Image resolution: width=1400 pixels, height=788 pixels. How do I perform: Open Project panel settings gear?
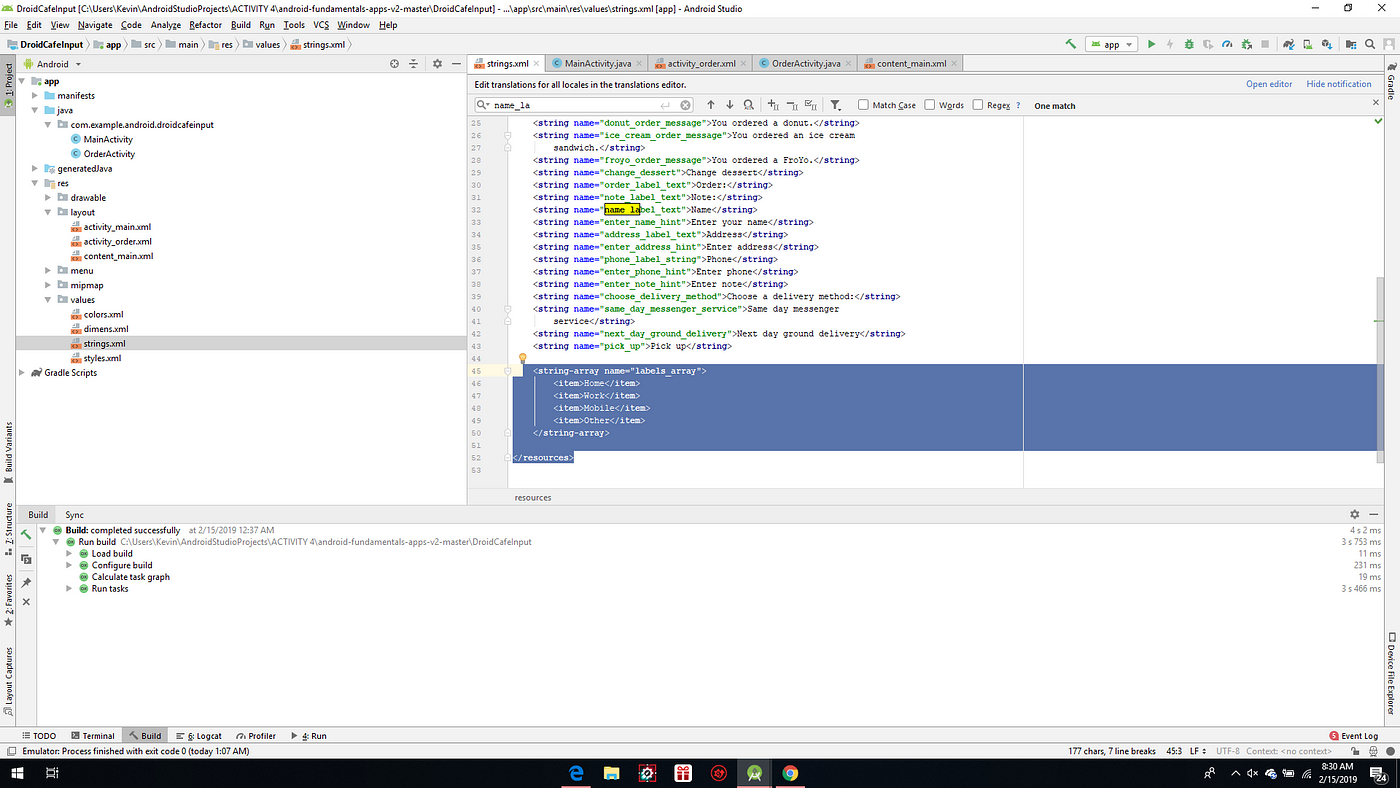437,64
